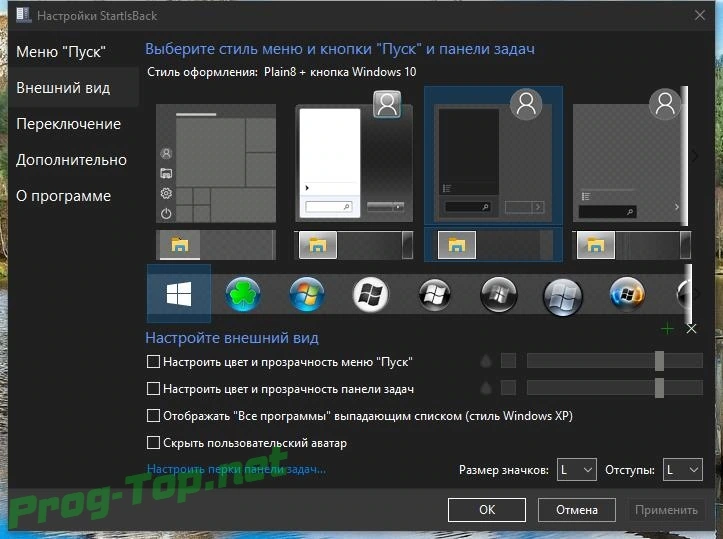Screen dimensions: 723x539
Task: Click the Start menu color swatch
Action: point(508,361)
